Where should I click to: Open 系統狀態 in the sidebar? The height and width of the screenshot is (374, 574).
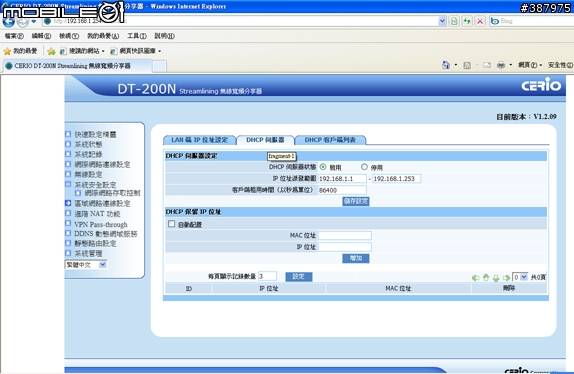(x=88, y=144)
